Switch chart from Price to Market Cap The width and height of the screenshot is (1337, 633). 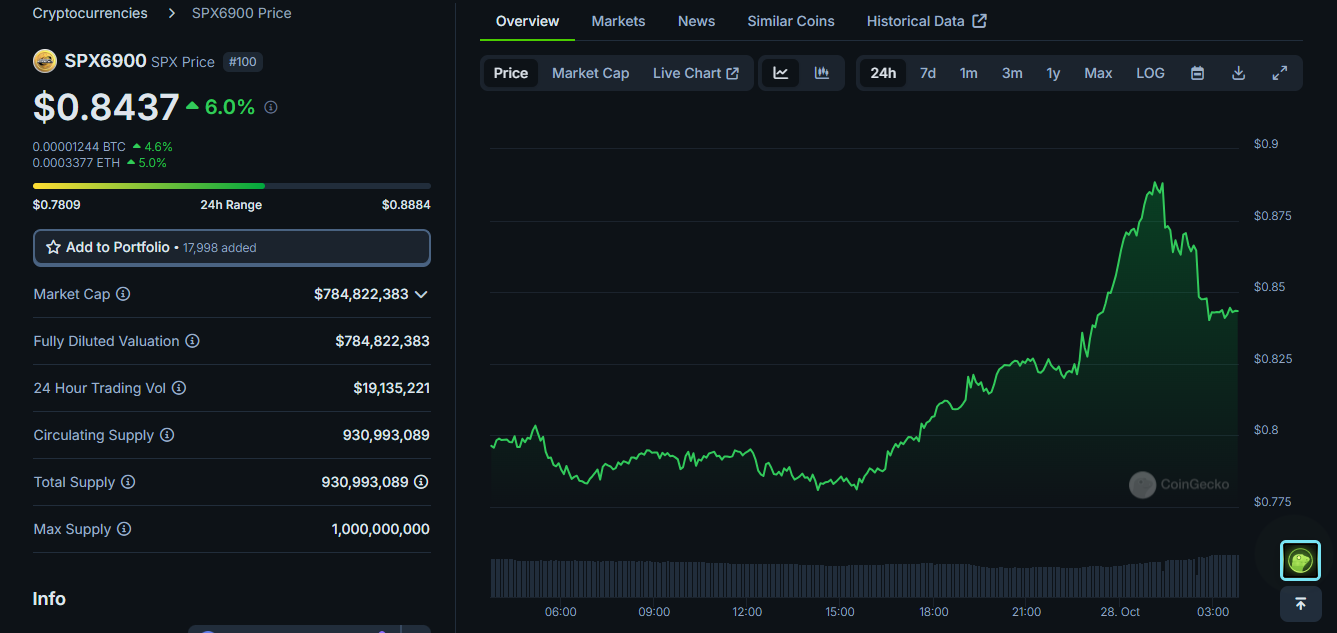pos(590,72)
